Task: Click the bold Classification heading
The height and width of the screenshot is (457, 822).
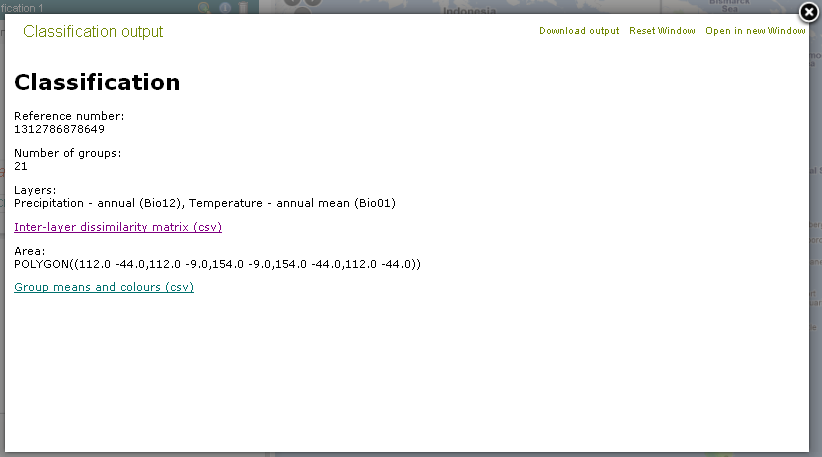Action: coord(97,82)
